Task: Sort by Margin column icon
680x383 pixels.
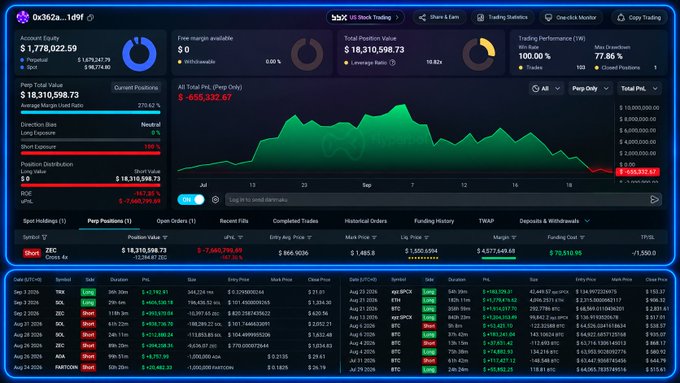Action: pyautogui.click(x=514, y=238)
